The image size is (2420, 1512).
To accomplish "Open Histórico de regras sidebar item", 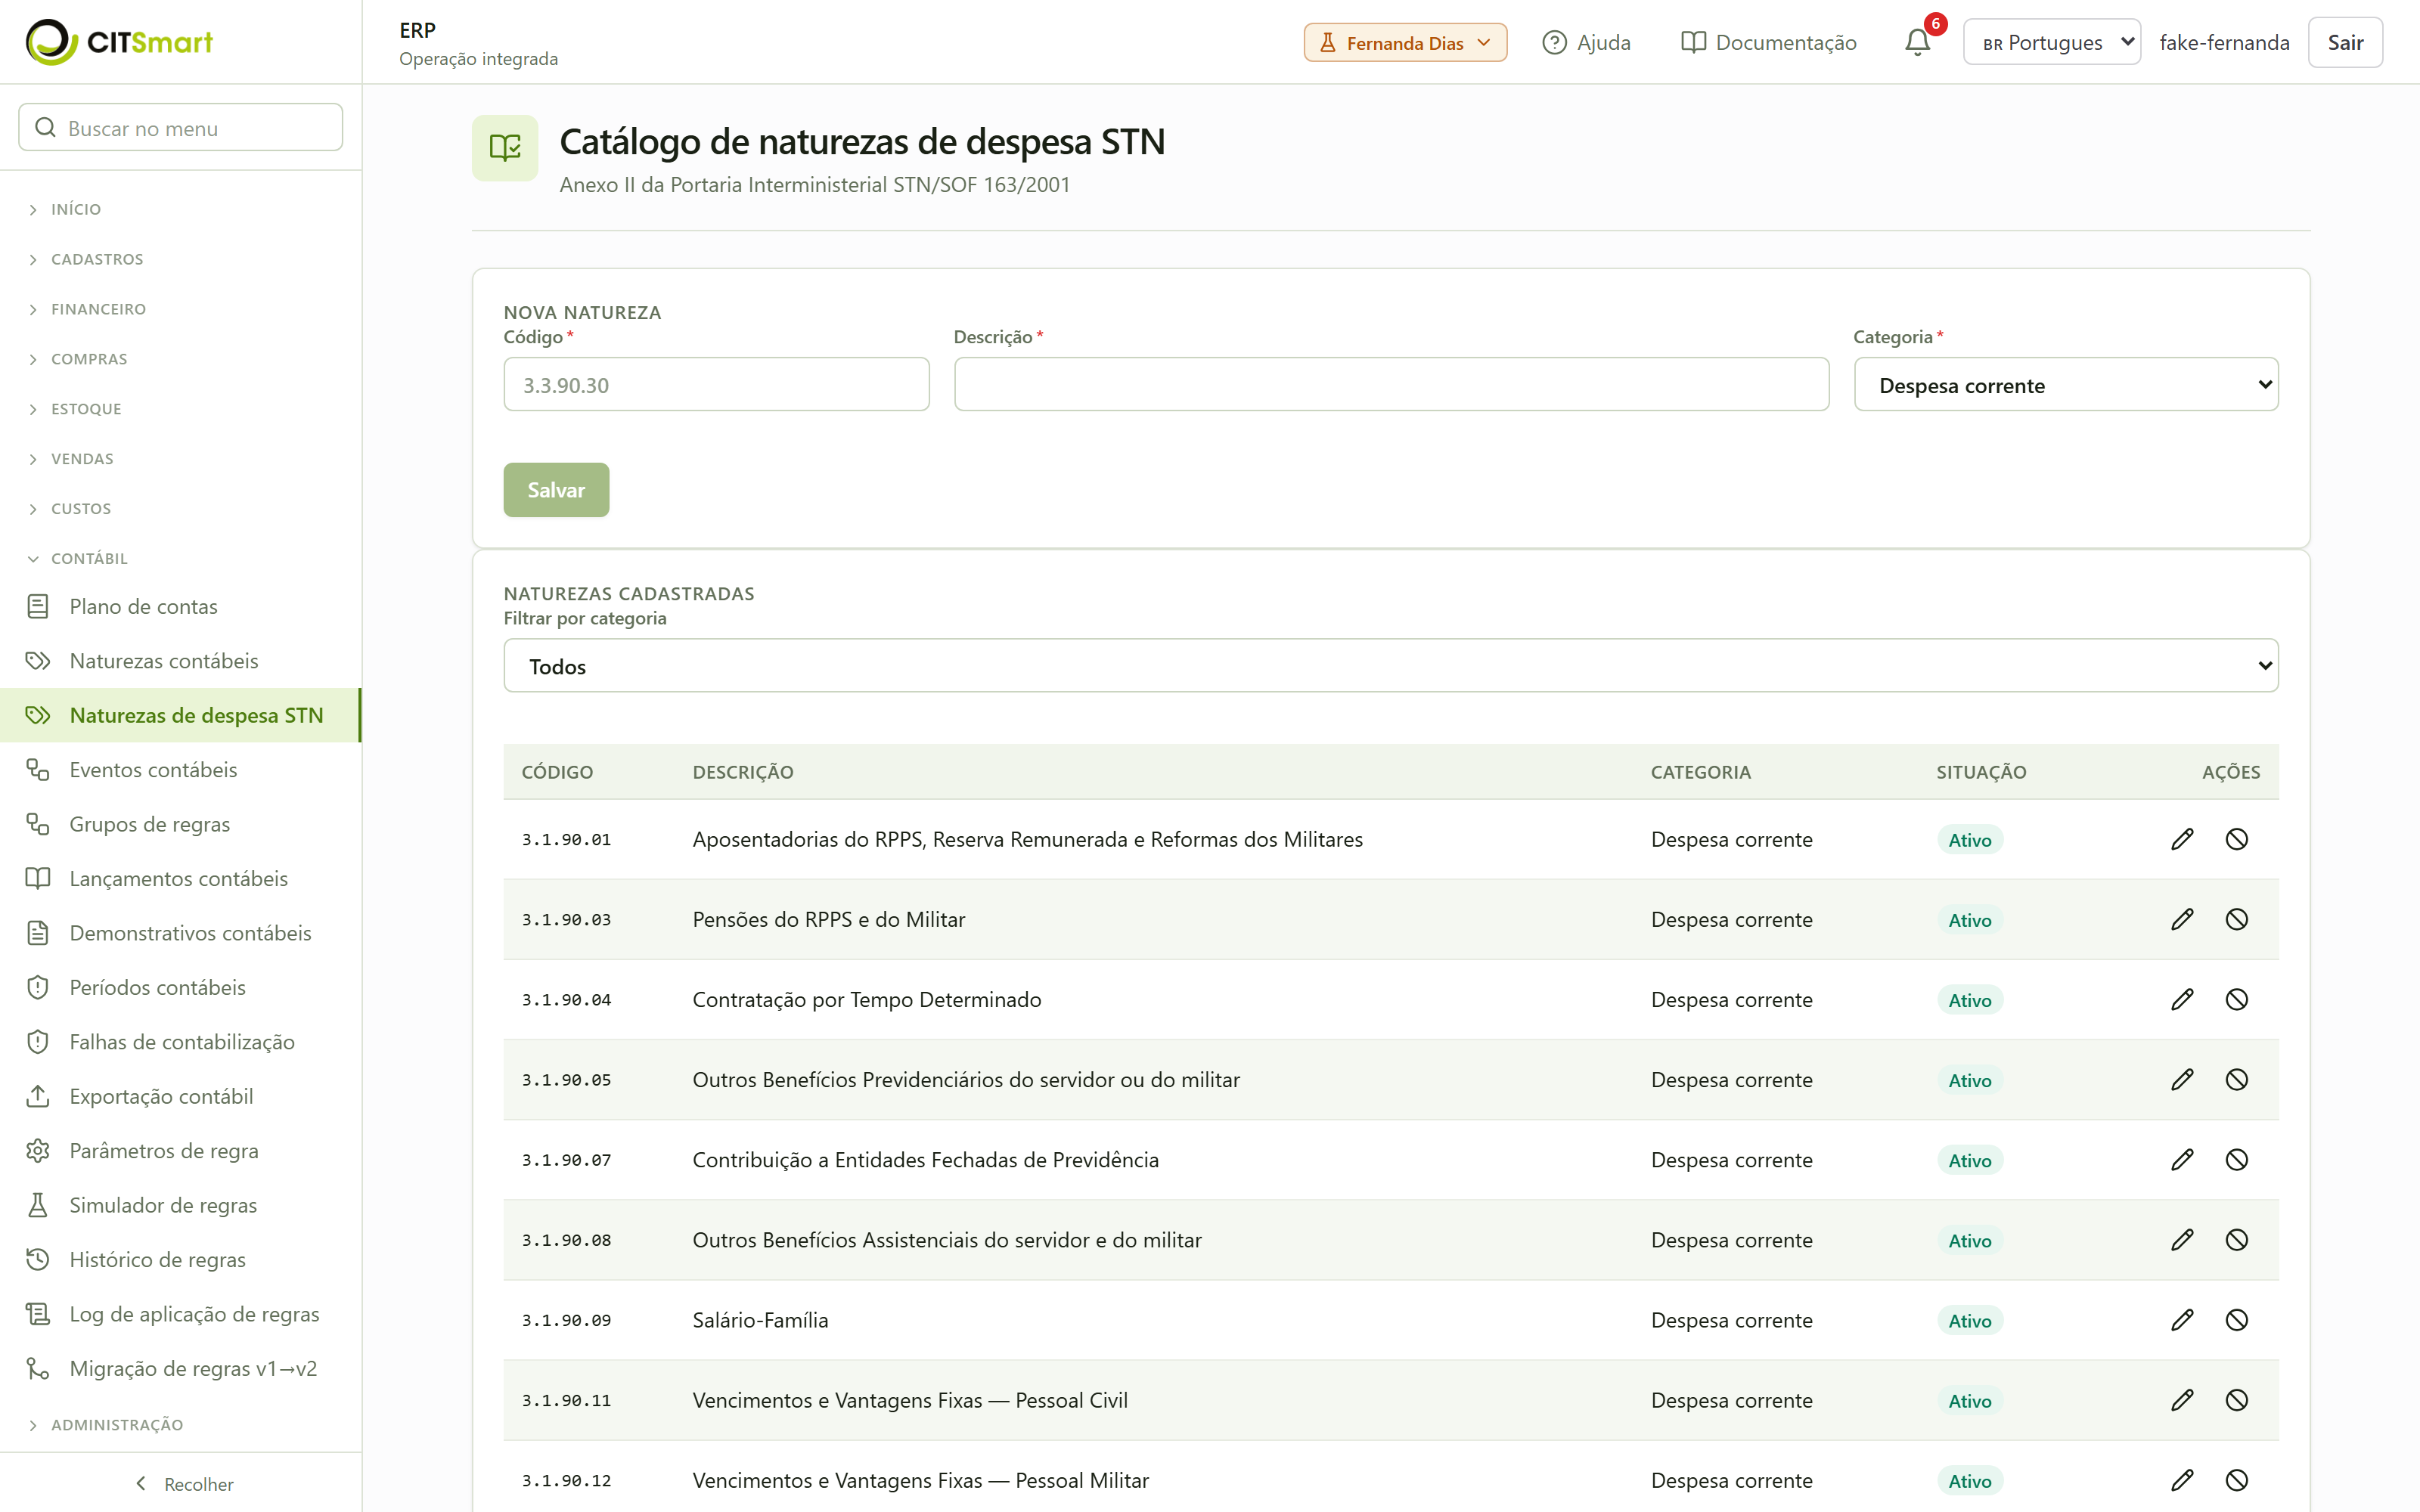I will [x=180, y=1259].
